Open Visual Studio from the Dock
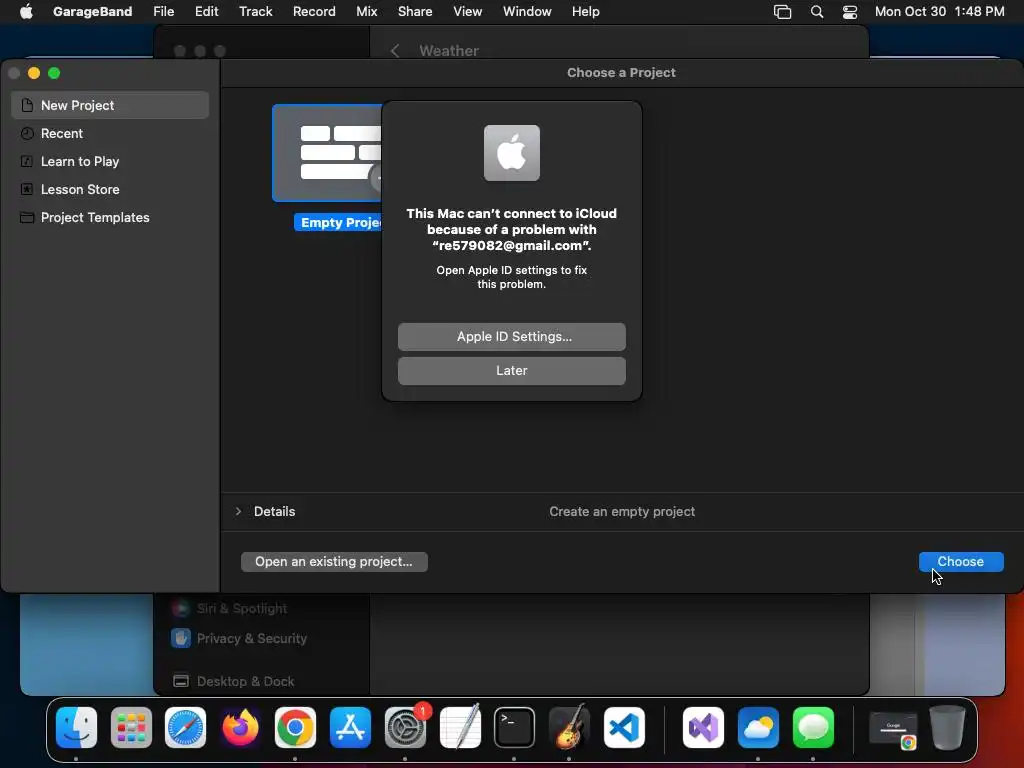This screenshot has height=768, width=1024. (x=703, y=727)
